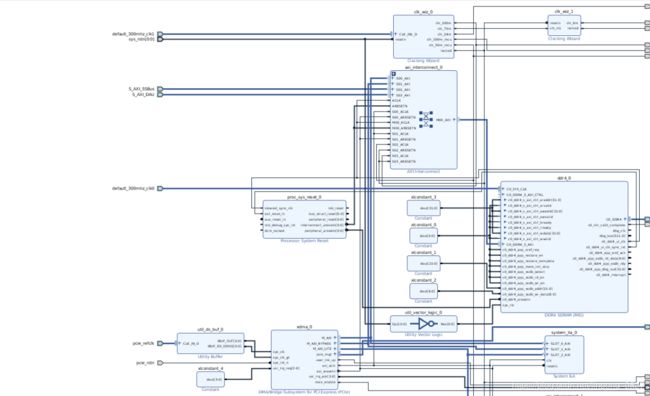Screen dimensions: 650x396
Task: Click the S03_ARESETN pin on axi_interconnect_0
Action: pos(404,161)
